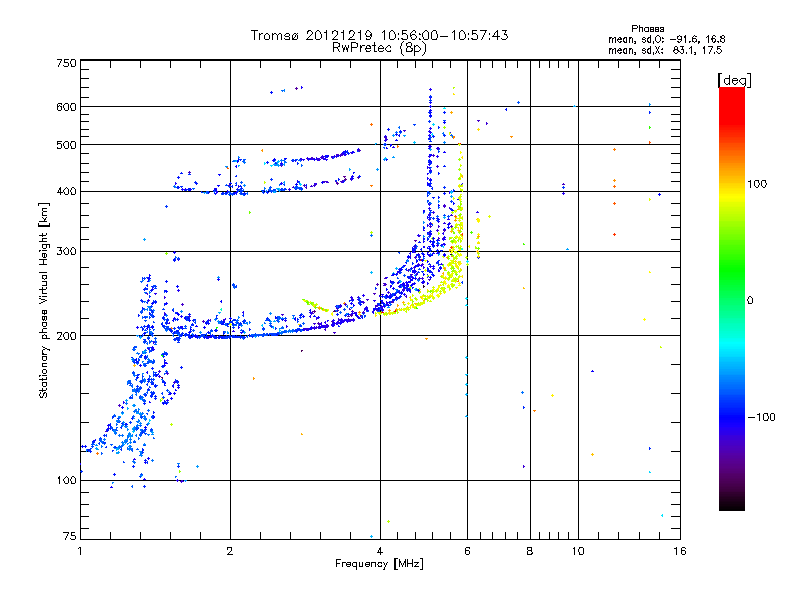Viewport: 800px width, 600px height.
Task: Click the colorbar label '0'
Action: 750,300
